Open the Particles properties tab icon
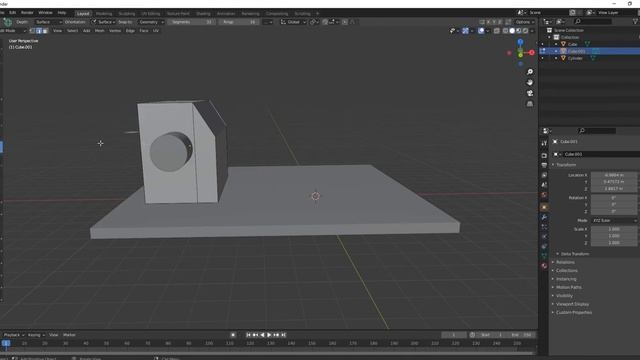Screen dimensions: 640x360 [x=544, y=227]
